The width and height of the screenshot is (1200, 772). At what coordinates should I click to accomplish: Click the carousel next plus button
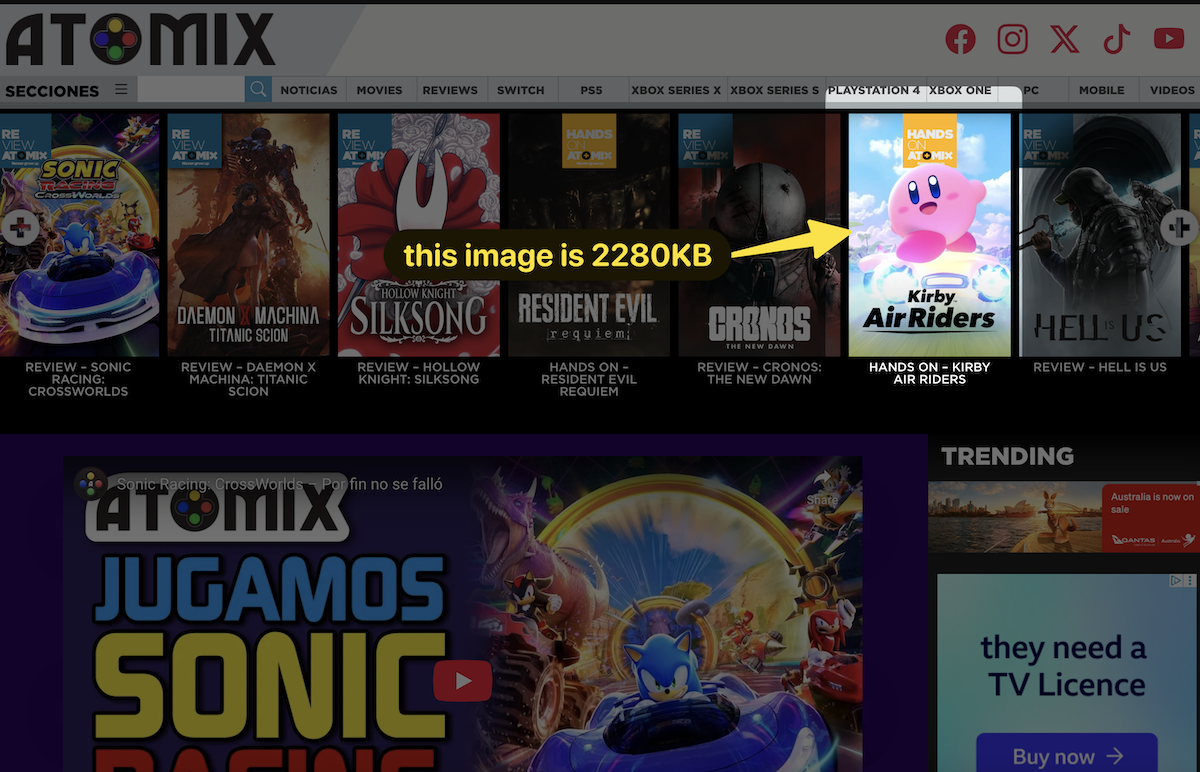tap(1180, 228)
